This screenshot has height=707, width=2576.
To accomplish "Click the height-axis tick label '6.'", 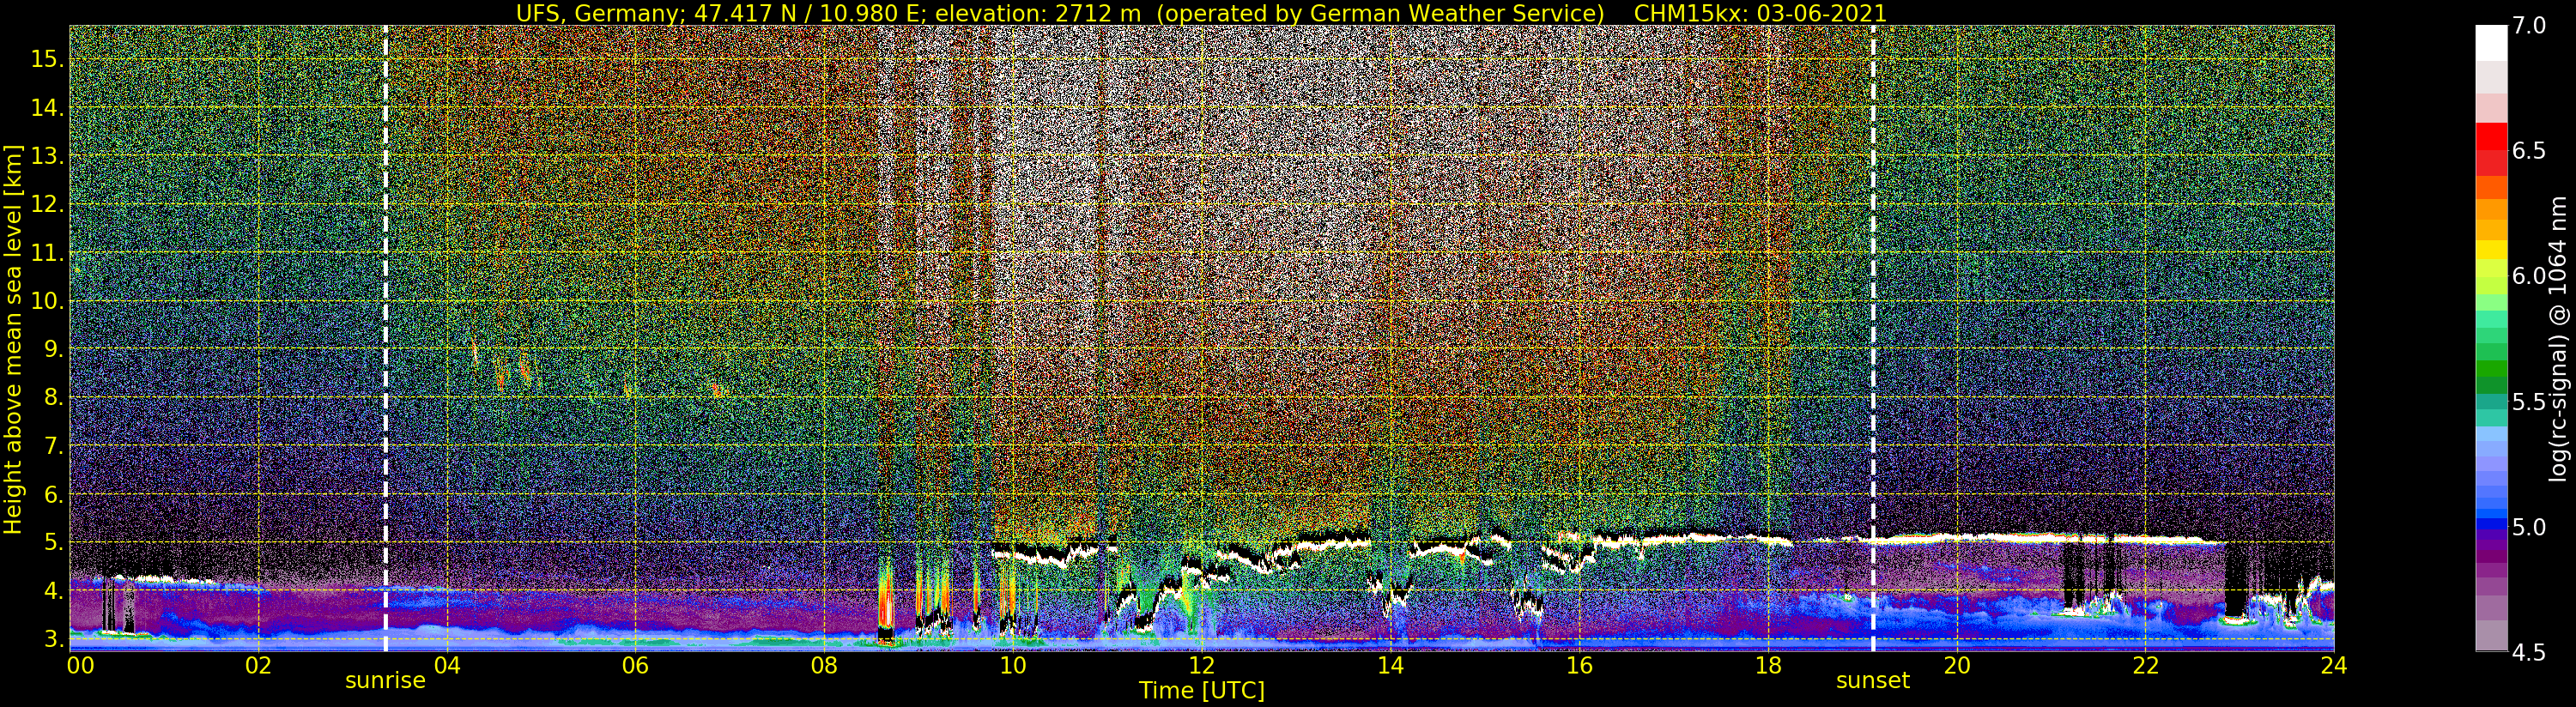I will click(x=52, y=494).
